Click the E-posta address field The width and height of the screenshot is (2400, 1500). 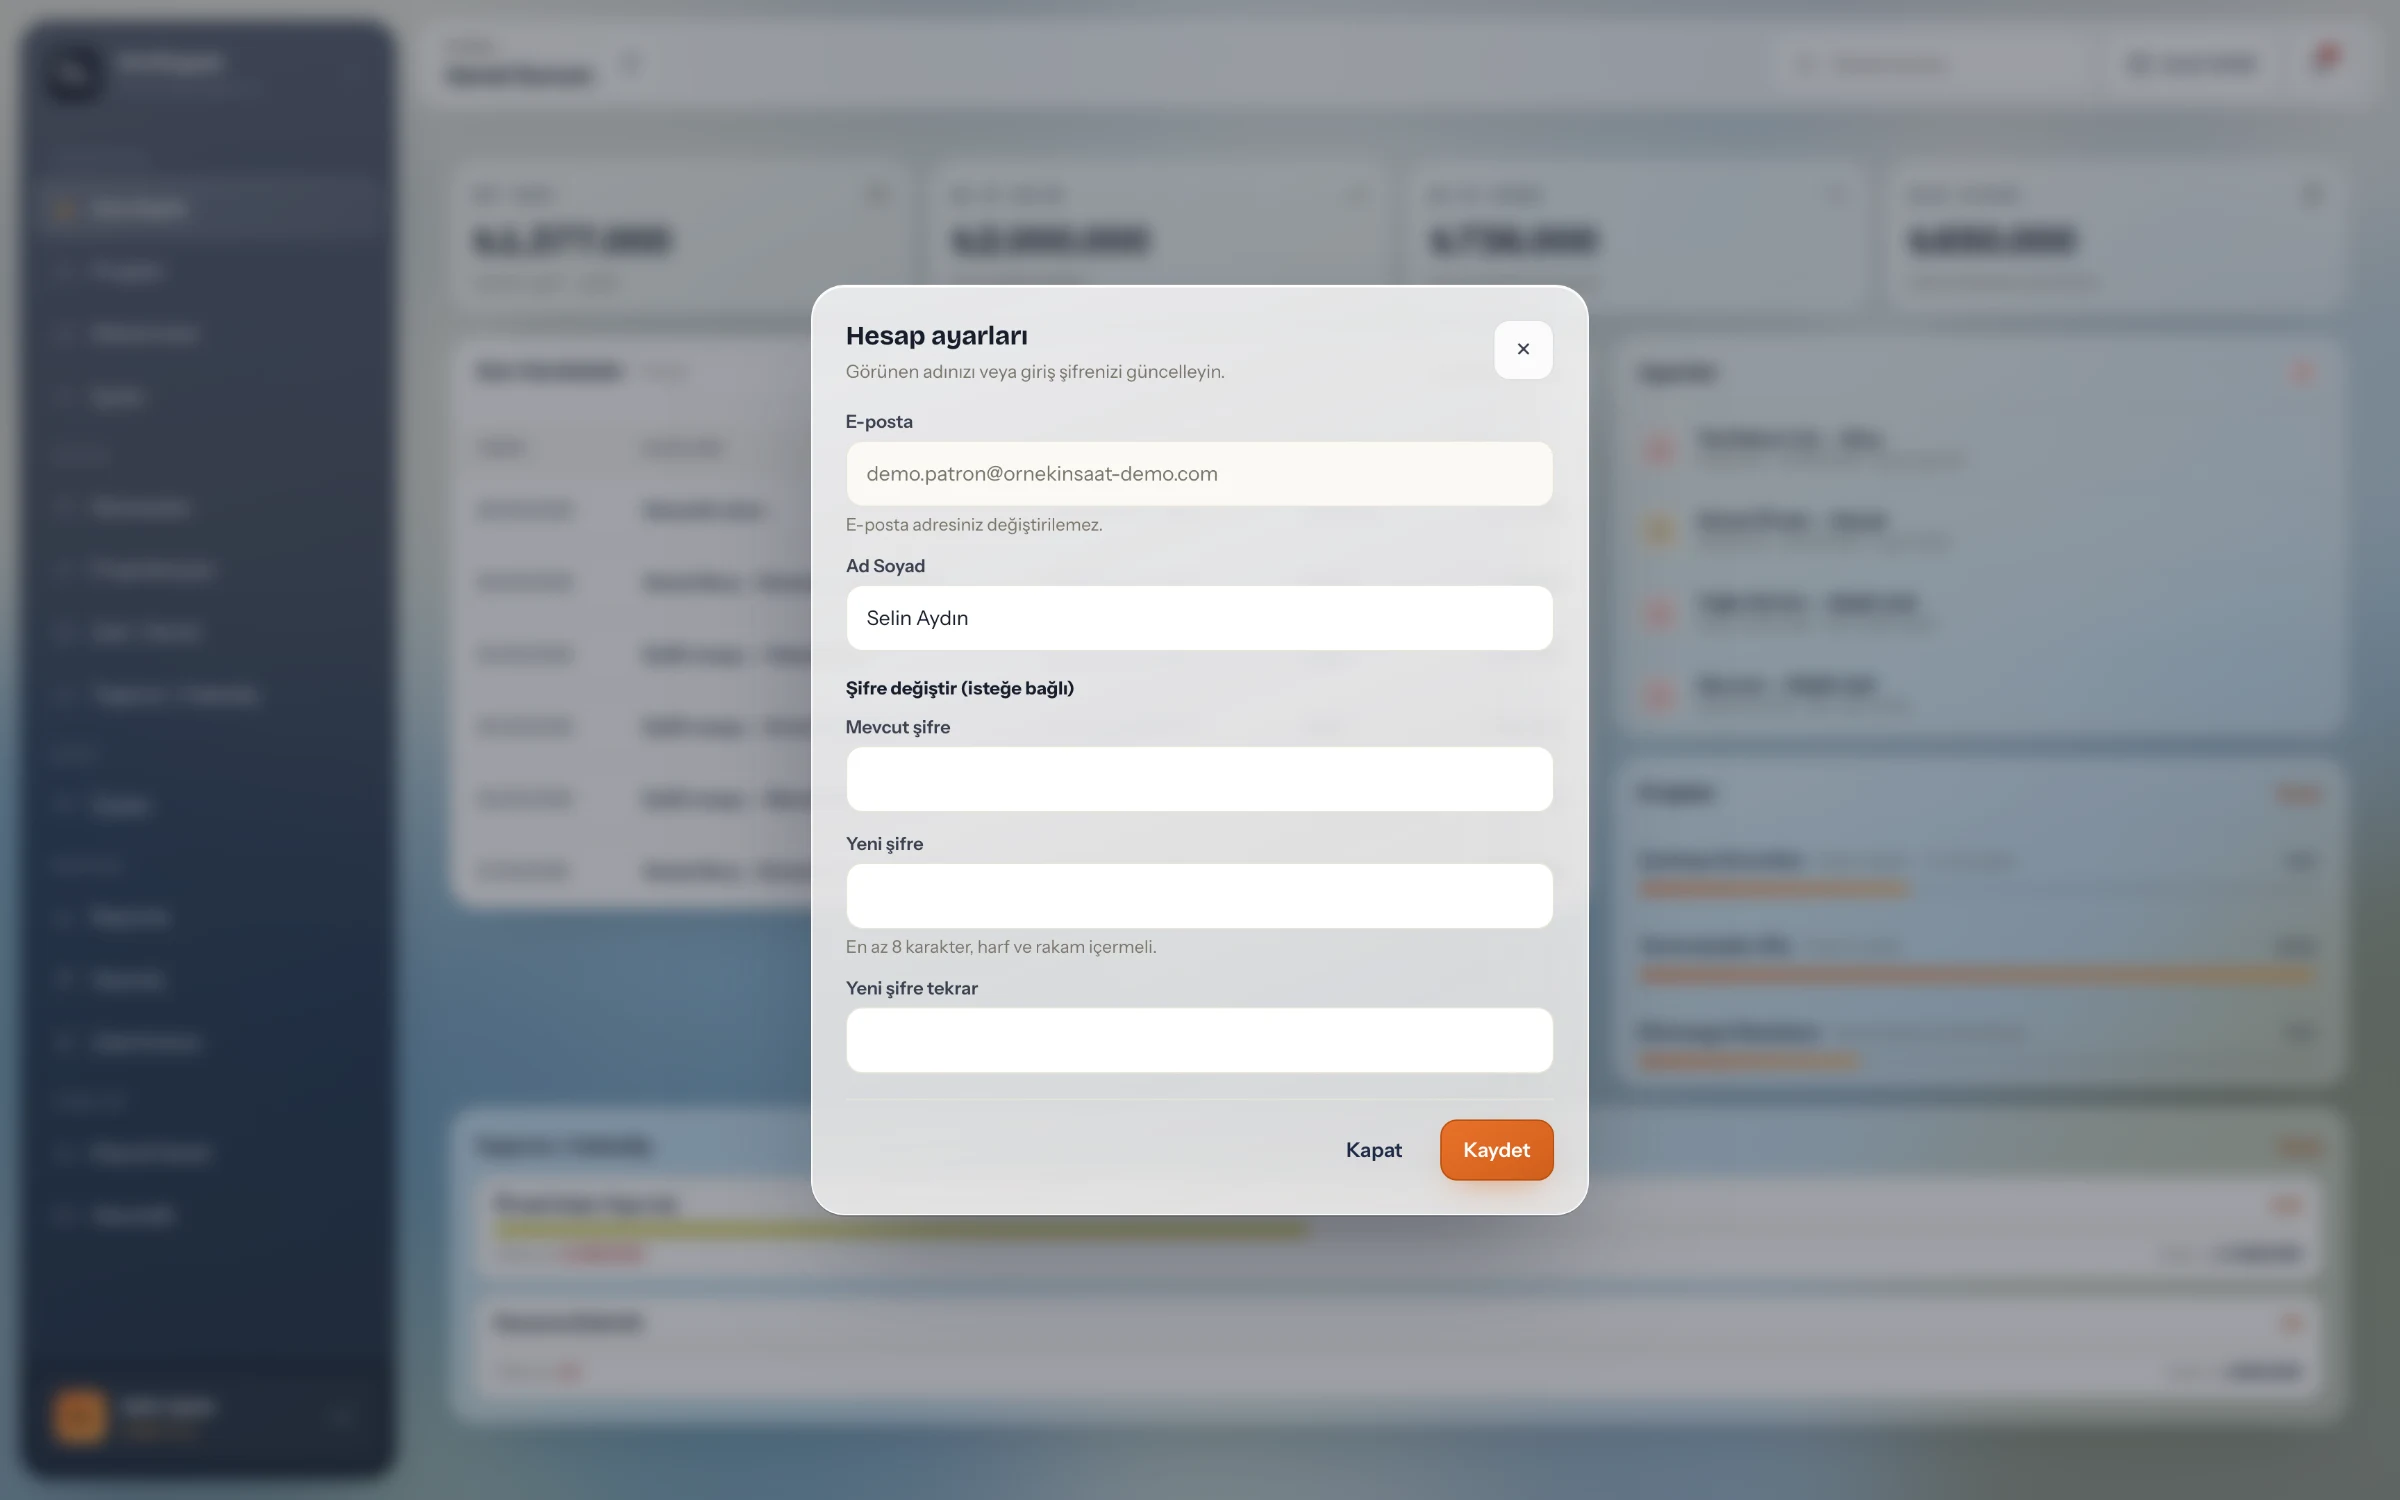click(1199, 474)
